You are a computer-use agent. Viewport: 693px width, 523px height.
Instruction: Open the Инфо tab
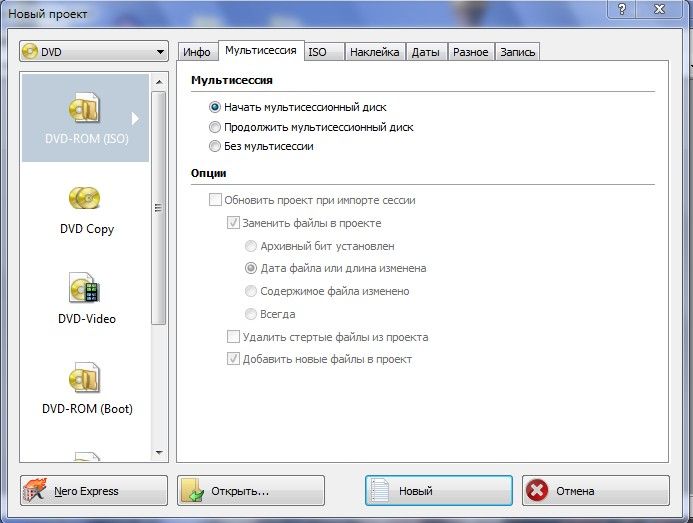click(x=197, y=52)
